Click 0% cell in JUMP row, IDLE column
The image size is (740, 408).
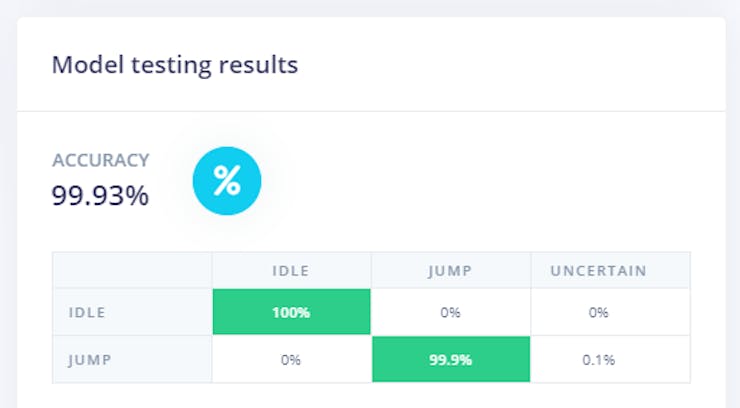[x=291, y=359]
